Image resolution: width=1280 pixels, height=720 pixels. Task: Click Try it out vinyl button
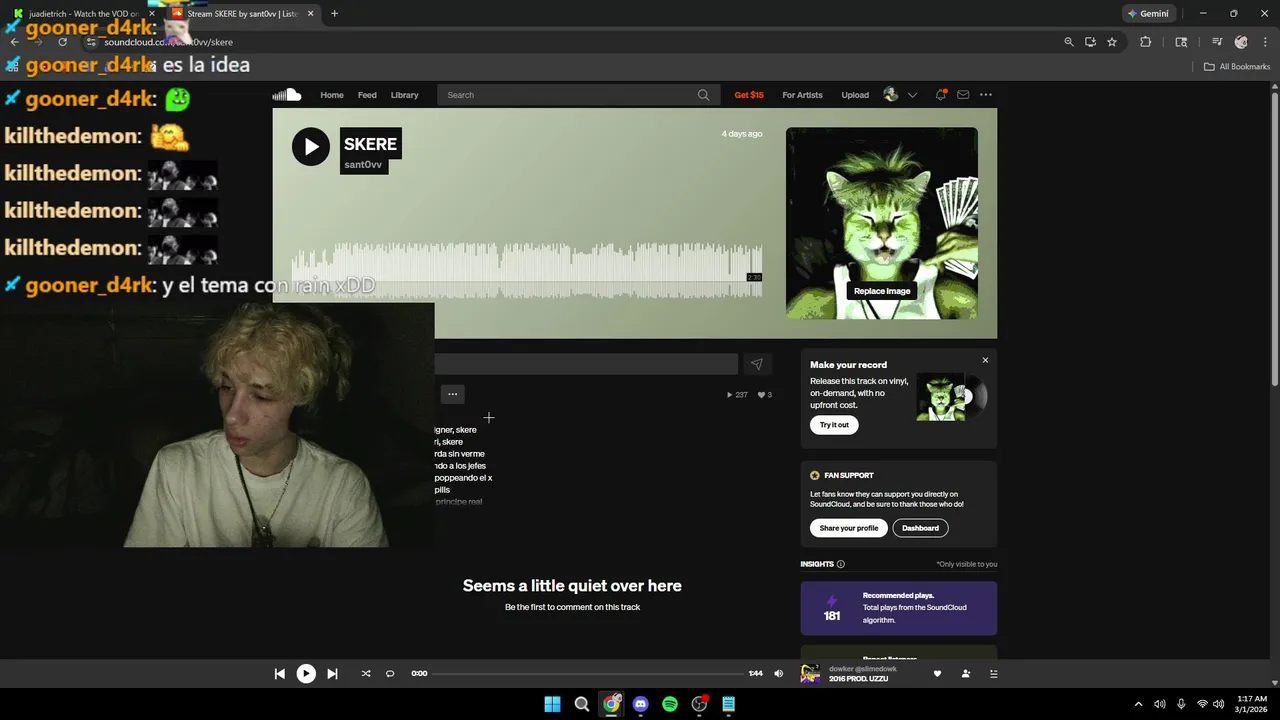pos(834,425)
